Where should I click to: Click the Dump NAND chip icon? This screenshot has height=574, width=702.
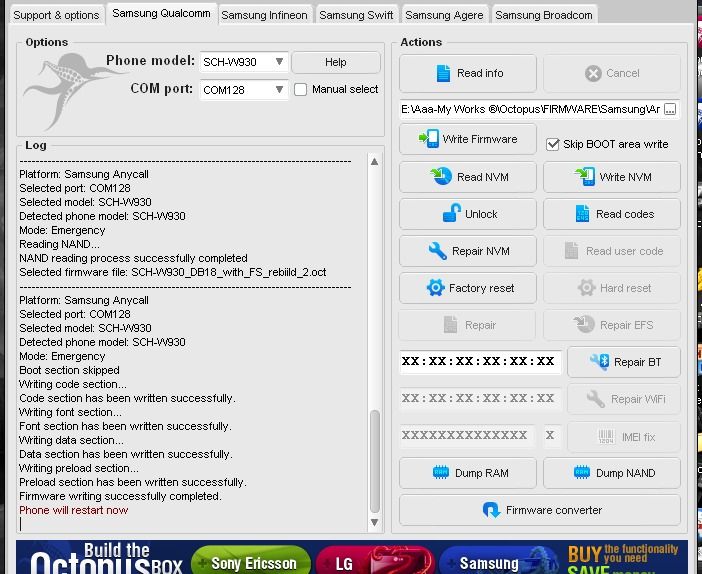pos(582,472)
